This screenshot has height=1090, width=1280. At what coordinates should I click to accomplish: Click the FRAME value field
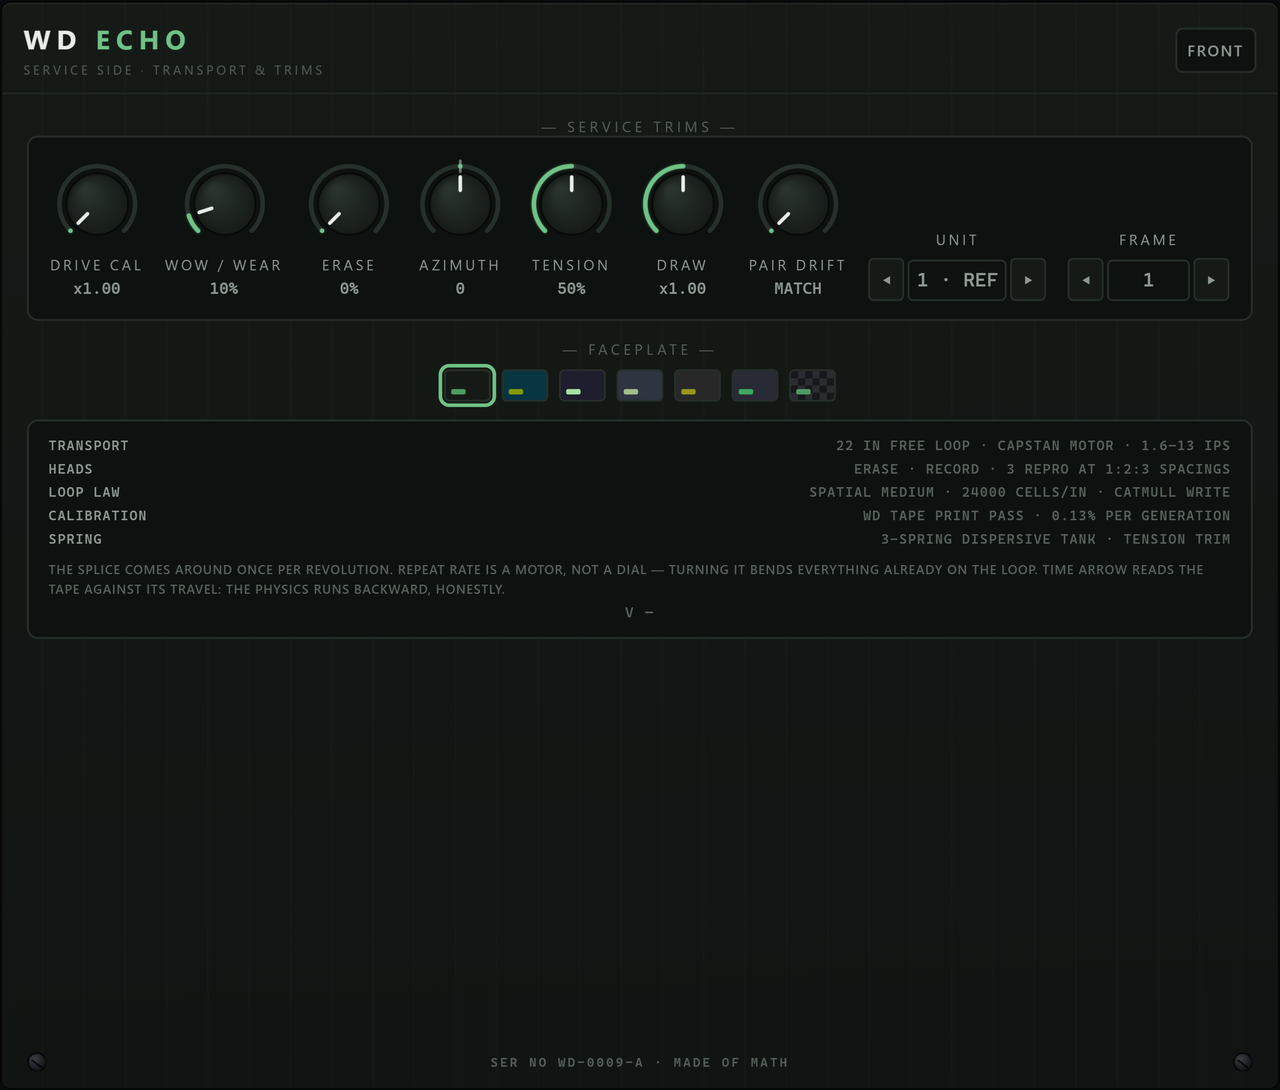1148,280
